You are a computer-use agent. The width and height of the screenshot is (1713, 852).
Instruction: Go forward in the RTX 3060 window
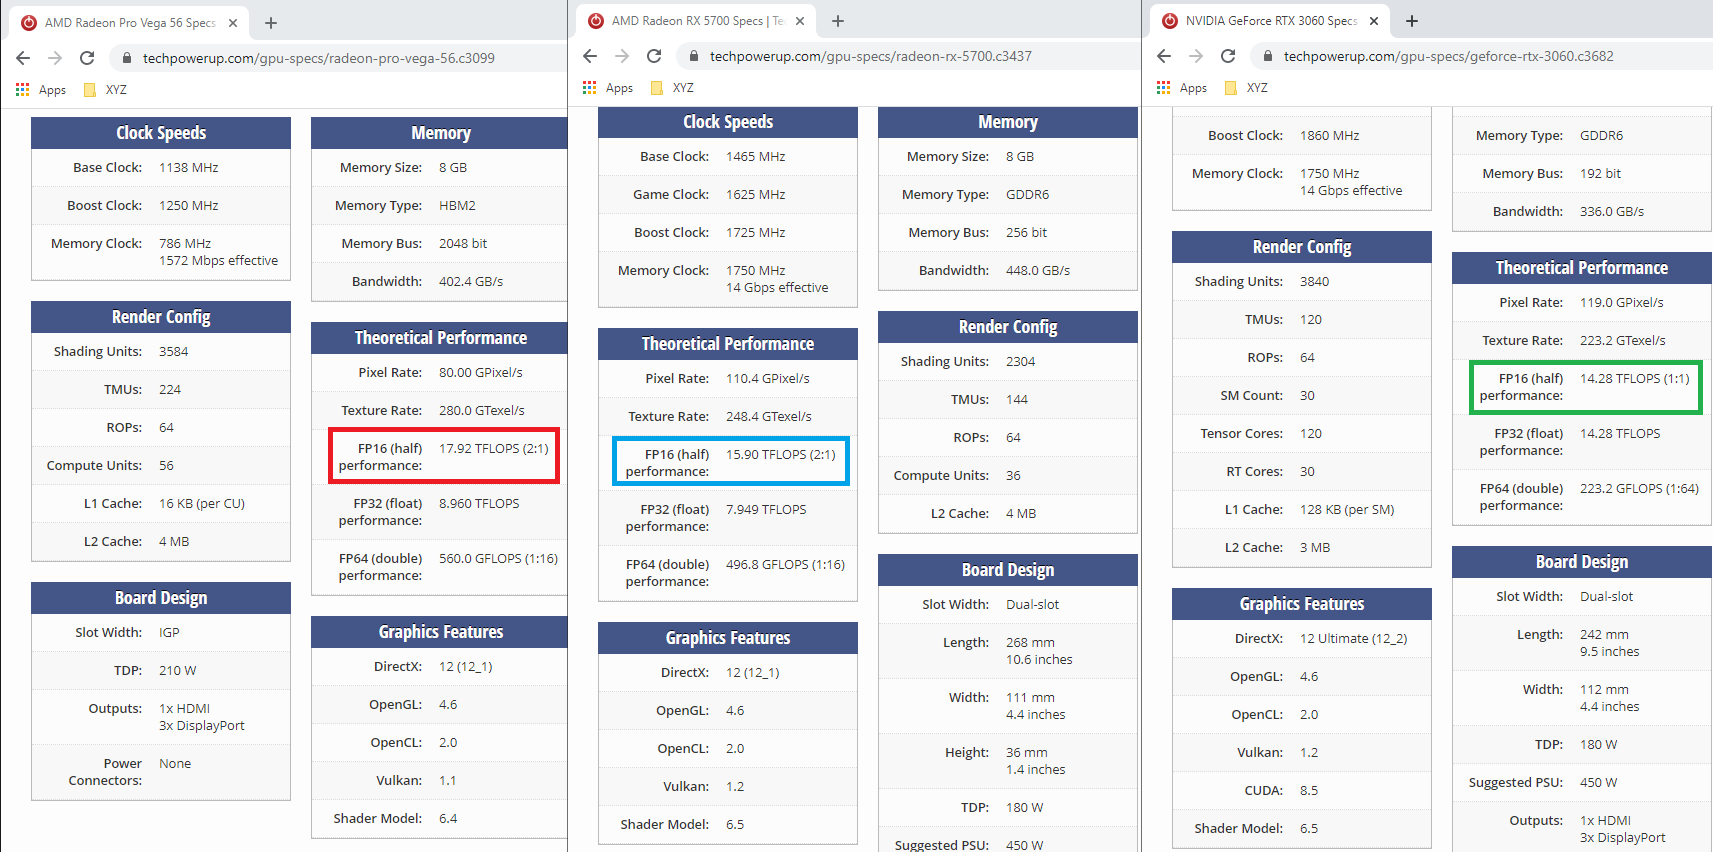(1196, 56)
